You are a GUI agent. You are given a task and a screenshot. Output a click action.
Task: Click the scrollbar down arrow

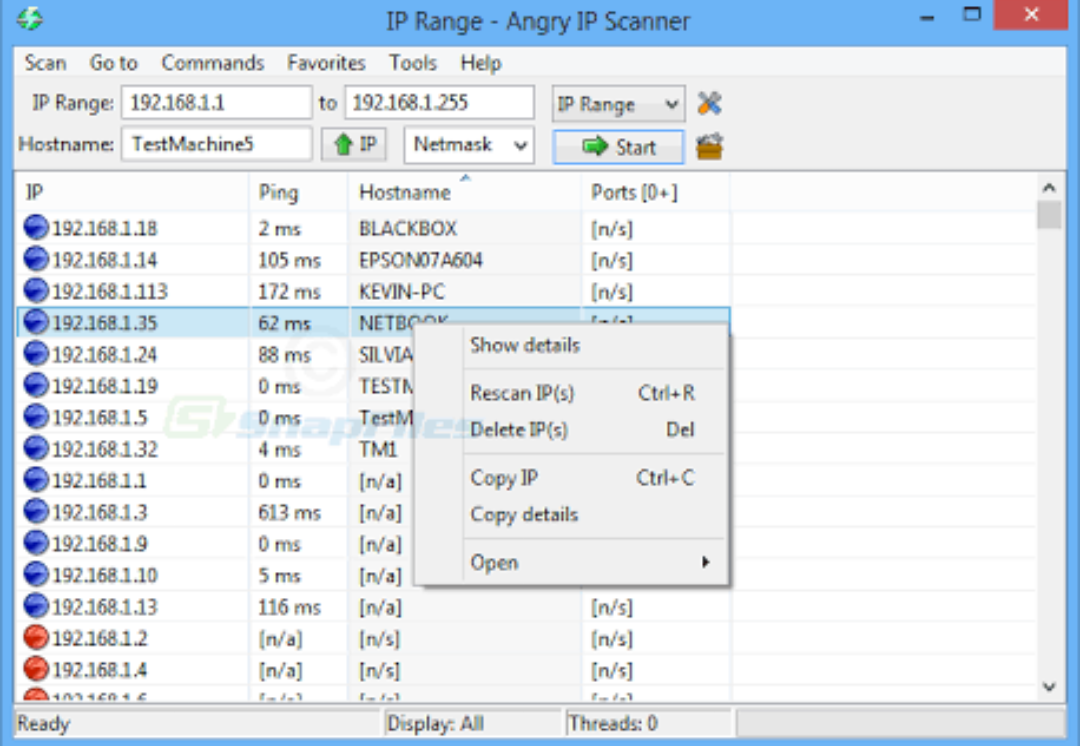(1049, 686)
